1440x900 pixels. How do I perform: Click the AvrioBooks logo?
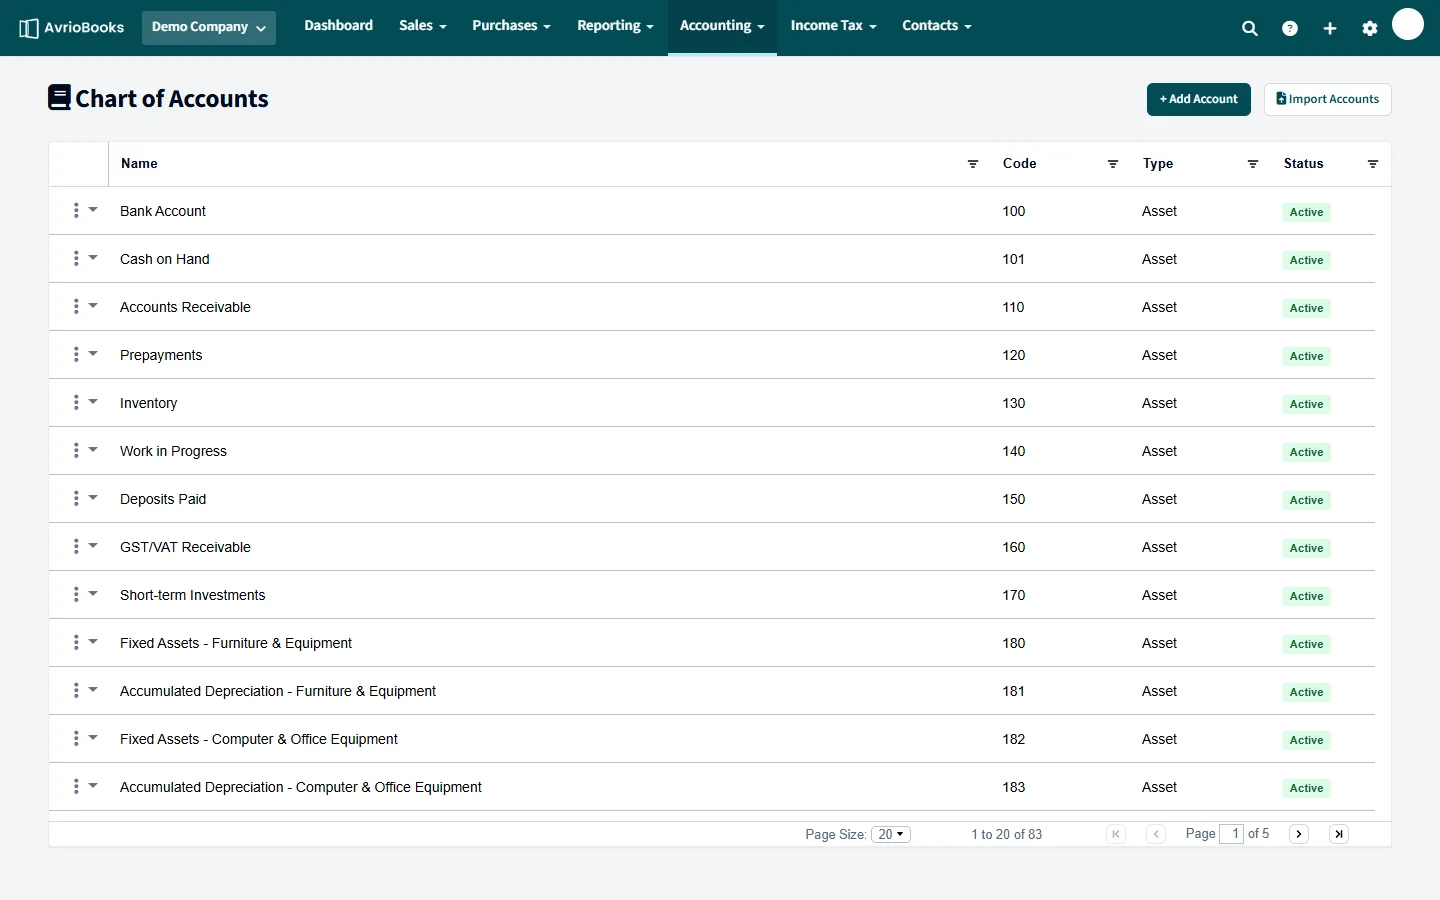tap(72, 28)
